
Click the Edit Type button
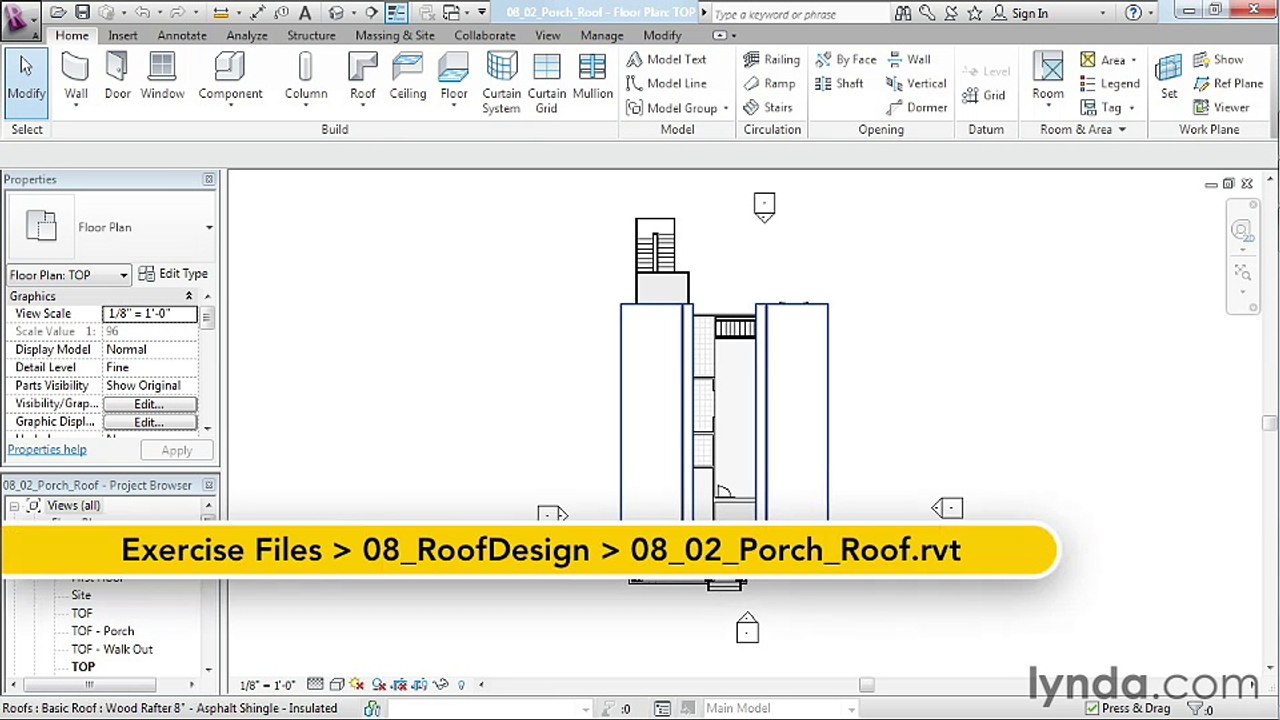coord(173,274)
